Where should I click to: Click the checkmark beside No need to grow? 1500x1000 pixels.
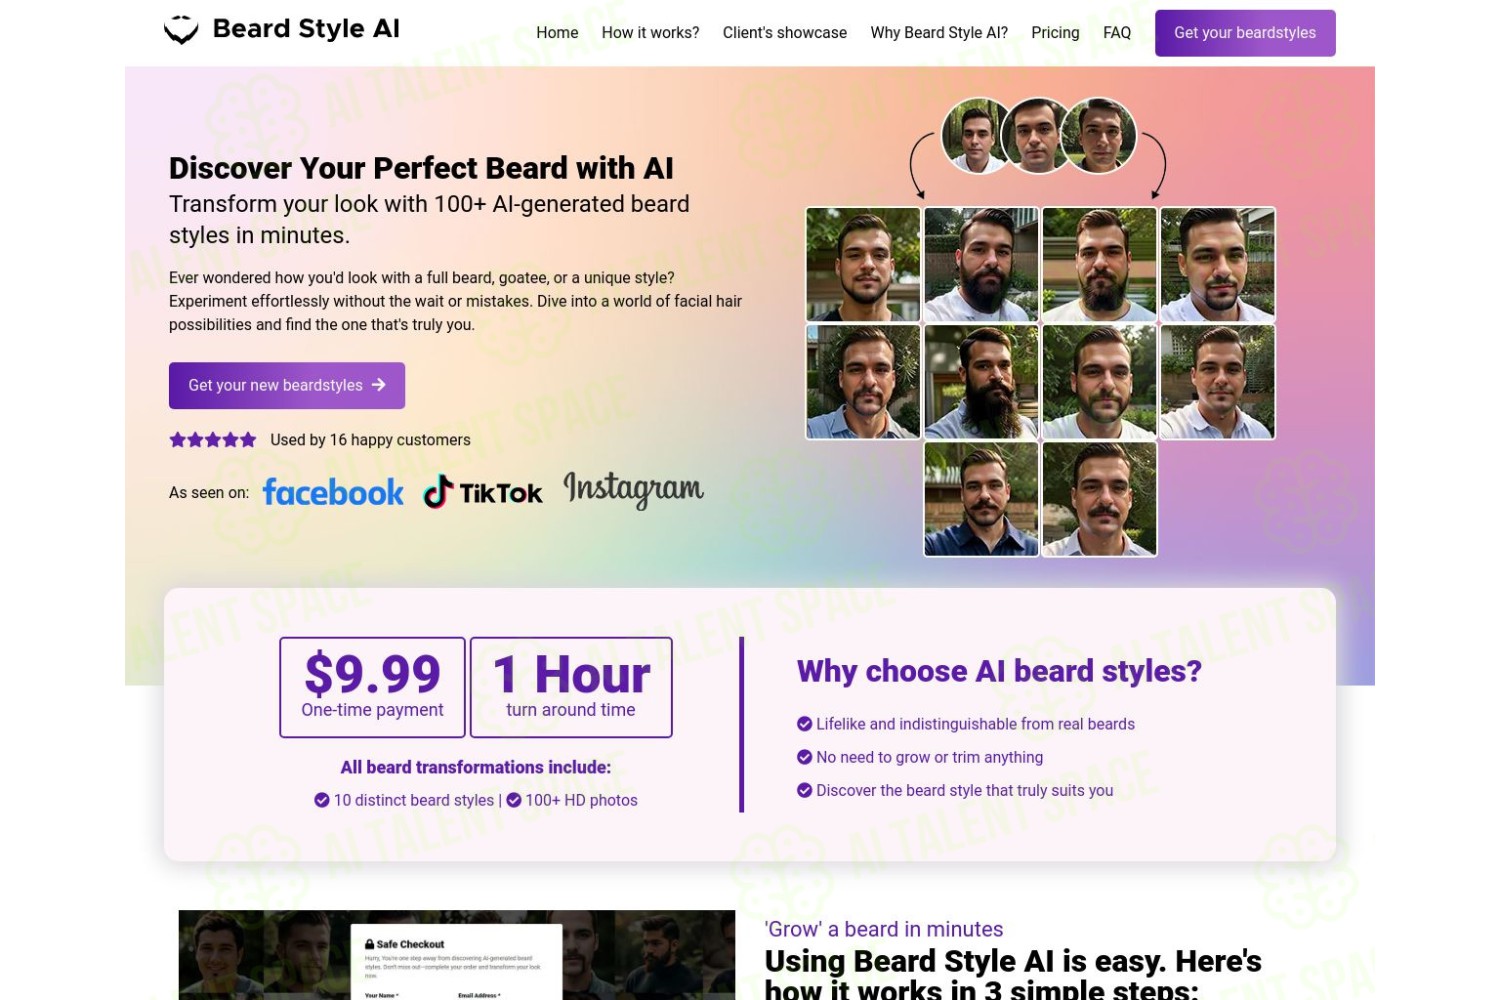pos(804,757)
